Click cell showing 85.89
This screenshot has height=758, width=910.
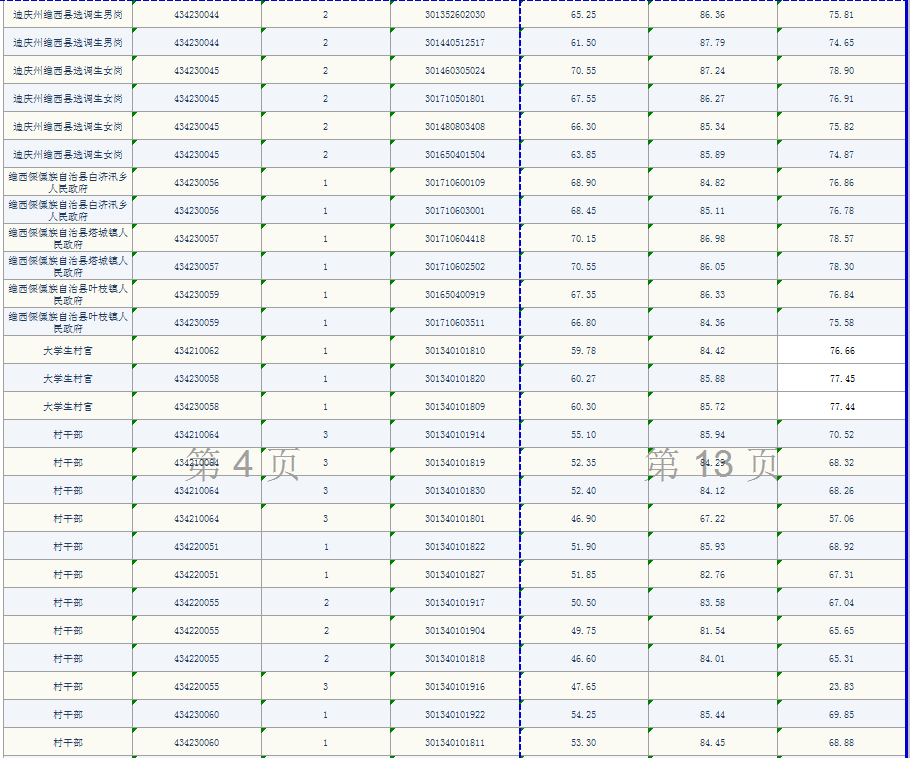coord(713,155)
